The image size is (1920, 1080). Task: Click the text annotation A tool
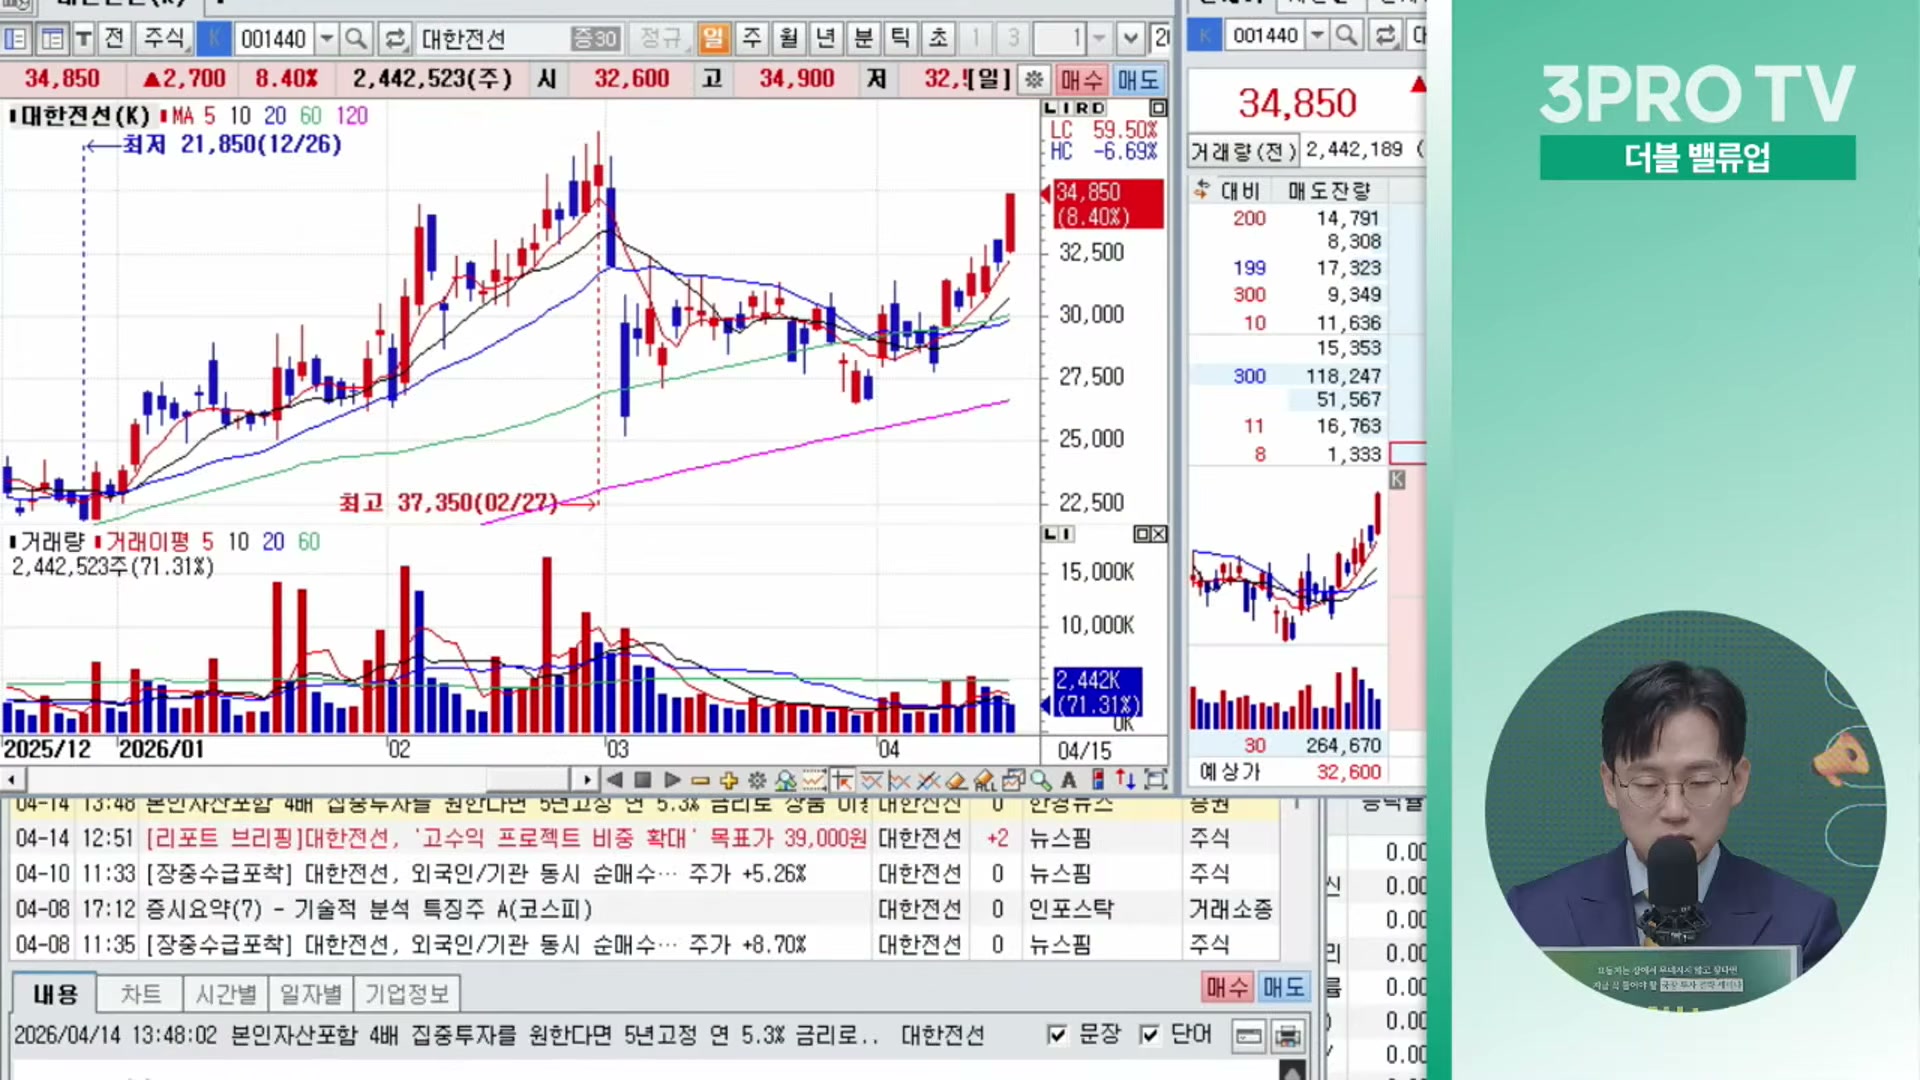tap(1069, 780)
